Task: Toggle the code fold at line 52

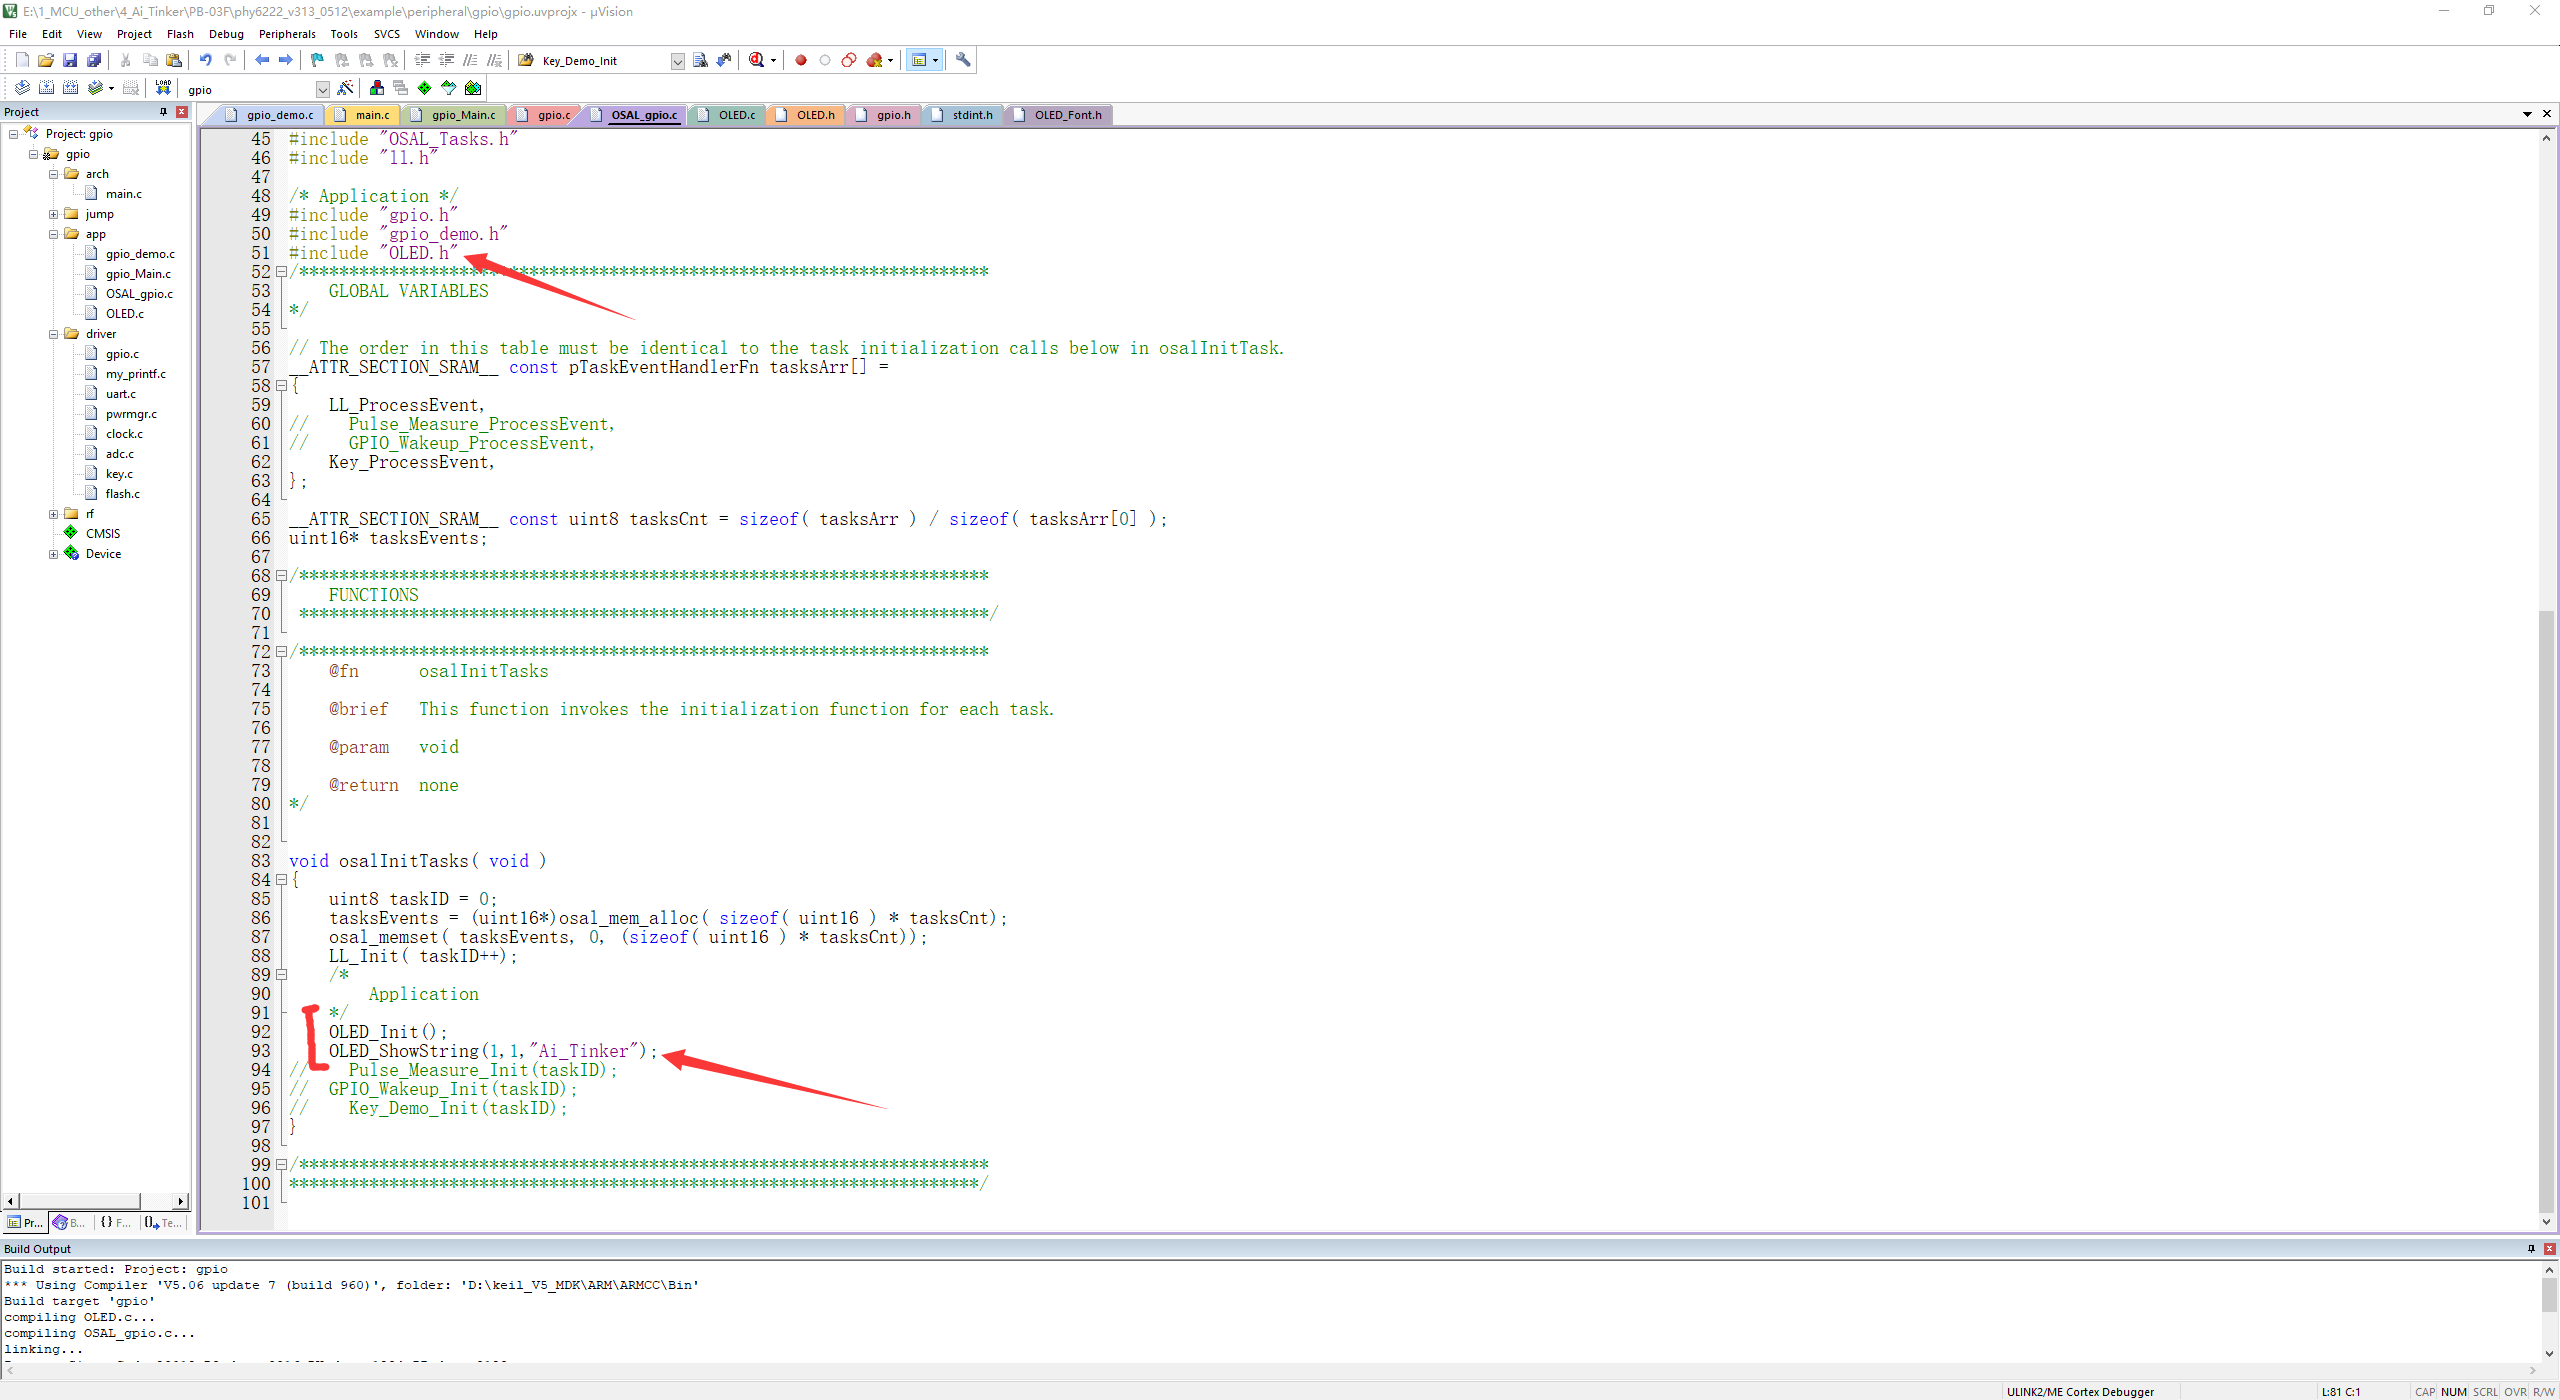Action: click(281, 272)
